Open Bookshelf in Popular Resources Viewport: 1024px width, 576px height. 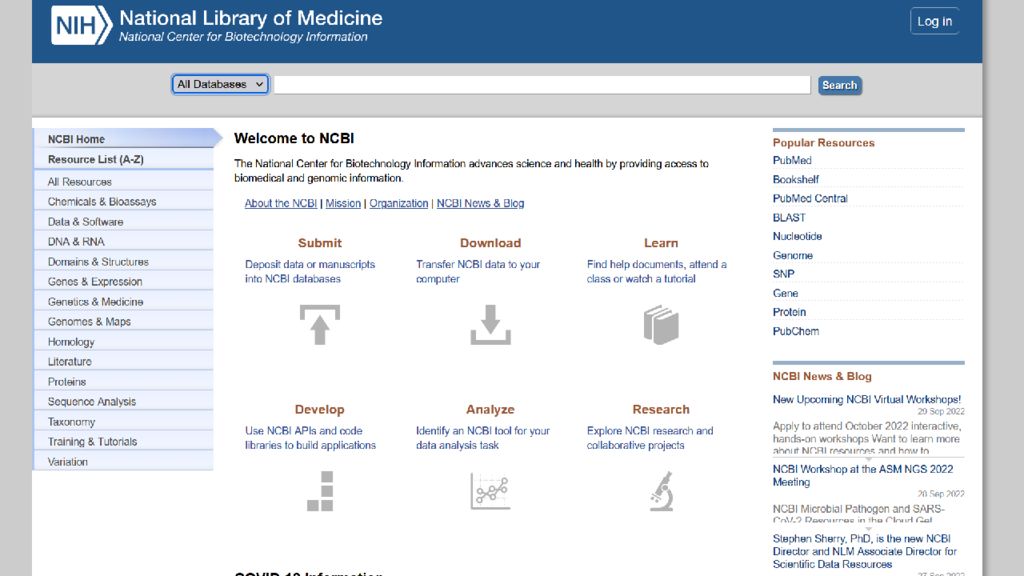point(795,180)
